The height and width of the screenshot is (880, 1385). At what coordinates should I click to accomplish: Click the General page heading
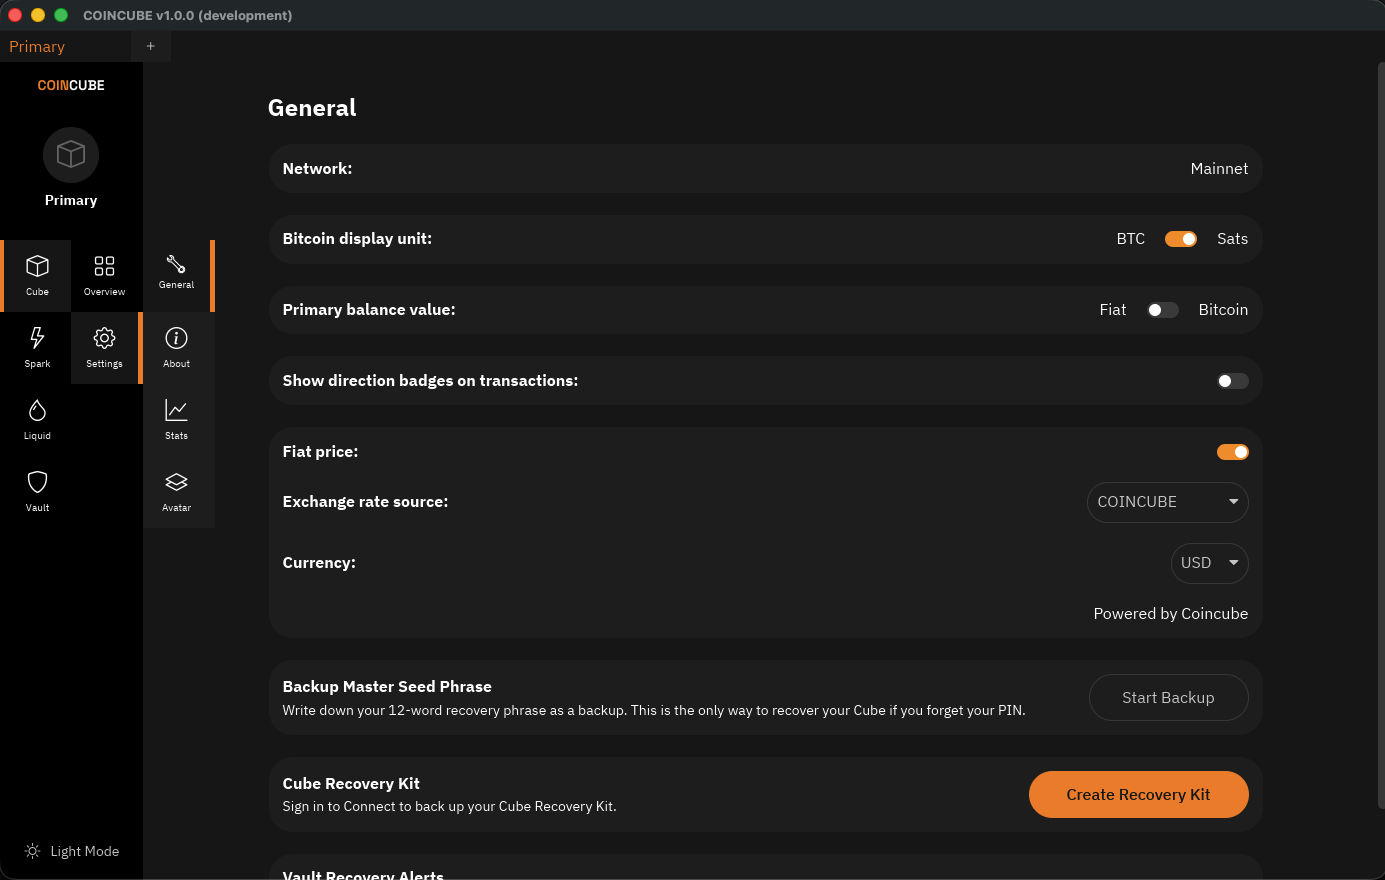pos(312,108)
